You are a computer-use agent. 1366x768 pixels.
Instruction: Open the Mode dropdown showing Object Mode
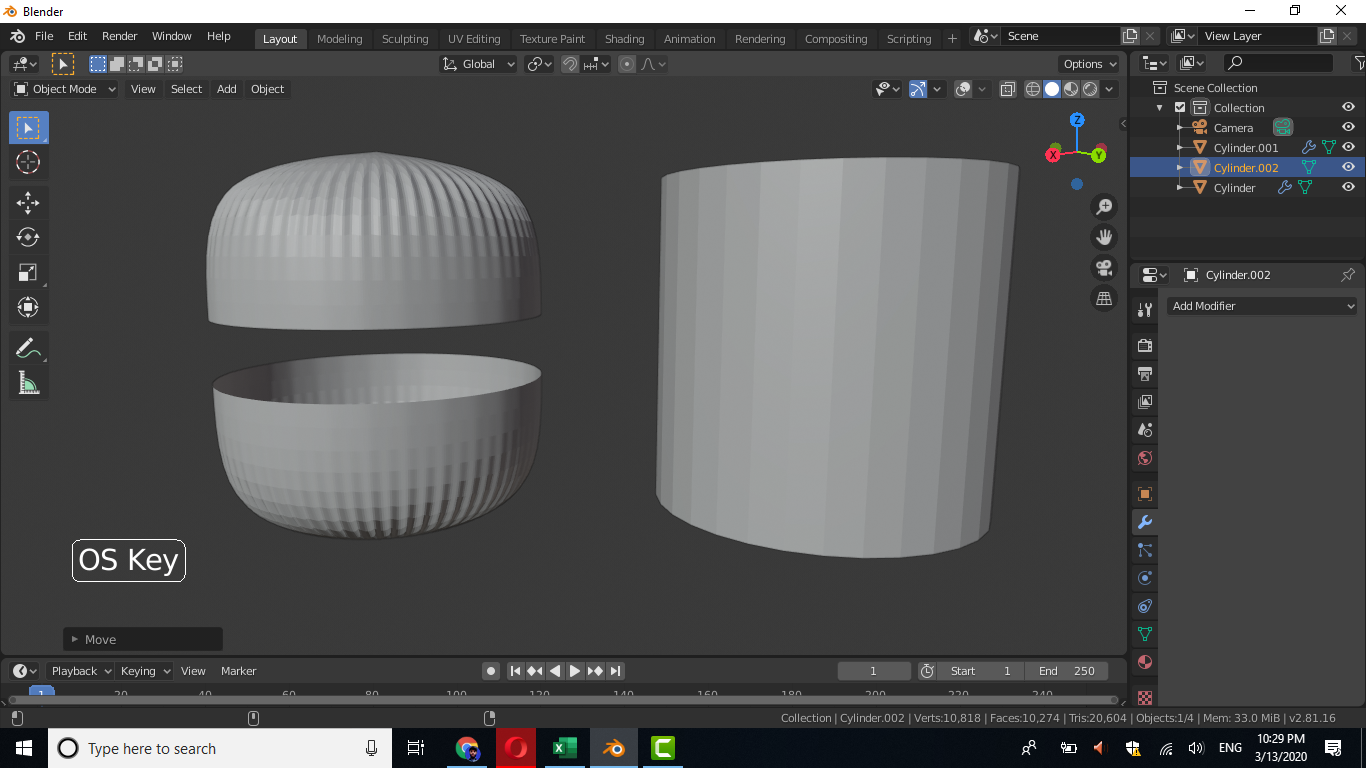tap(63, 89)
